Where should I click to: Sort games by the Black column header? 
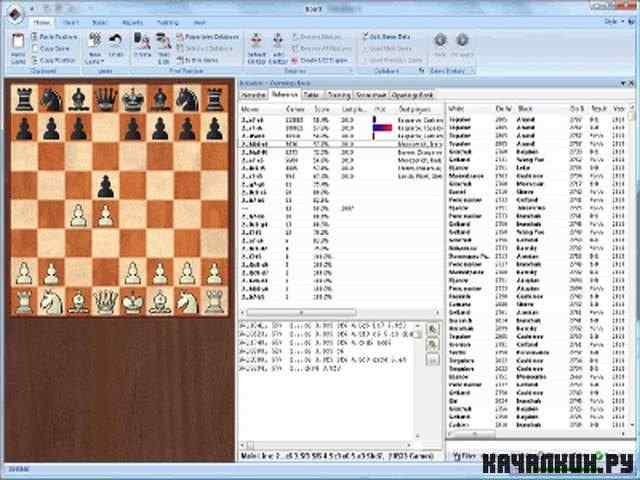(x=523, y=109)
